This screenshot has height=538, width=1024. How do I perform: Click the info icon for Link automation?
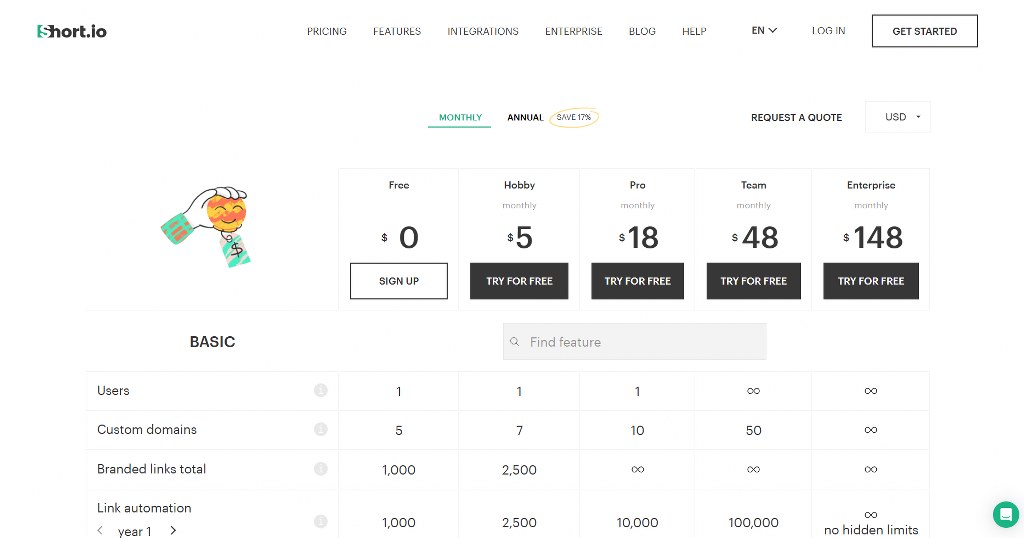coord(320,521)
